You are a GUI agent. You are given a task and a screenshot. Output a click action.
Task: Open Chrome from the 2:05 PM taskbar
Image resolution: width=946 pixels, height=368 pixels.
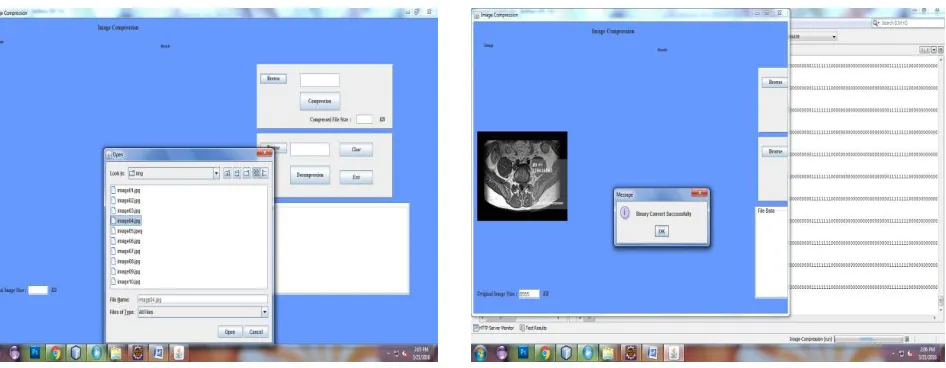pos(55,353)
